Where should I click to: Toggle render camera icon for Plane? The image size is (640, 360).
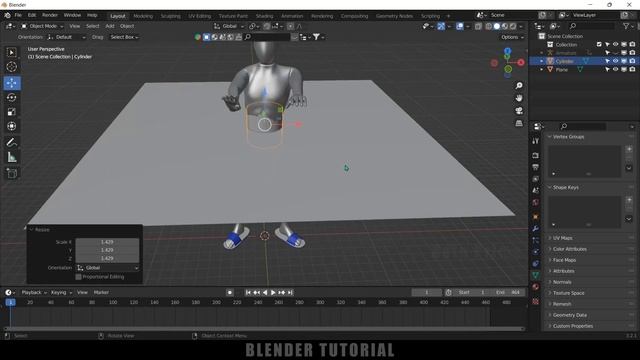[632, 69]
